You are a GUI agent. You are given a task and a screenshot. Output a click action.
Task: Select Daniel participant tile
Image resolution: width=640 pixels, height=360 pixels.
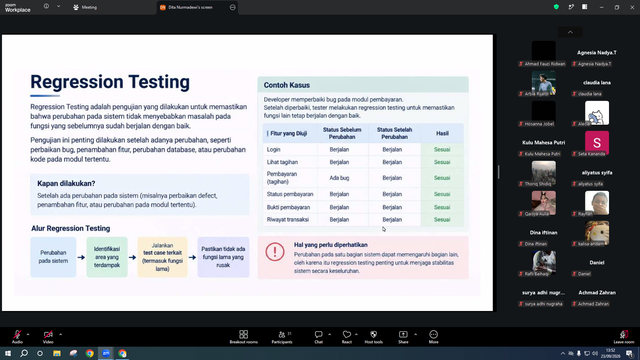pos(597,265)
